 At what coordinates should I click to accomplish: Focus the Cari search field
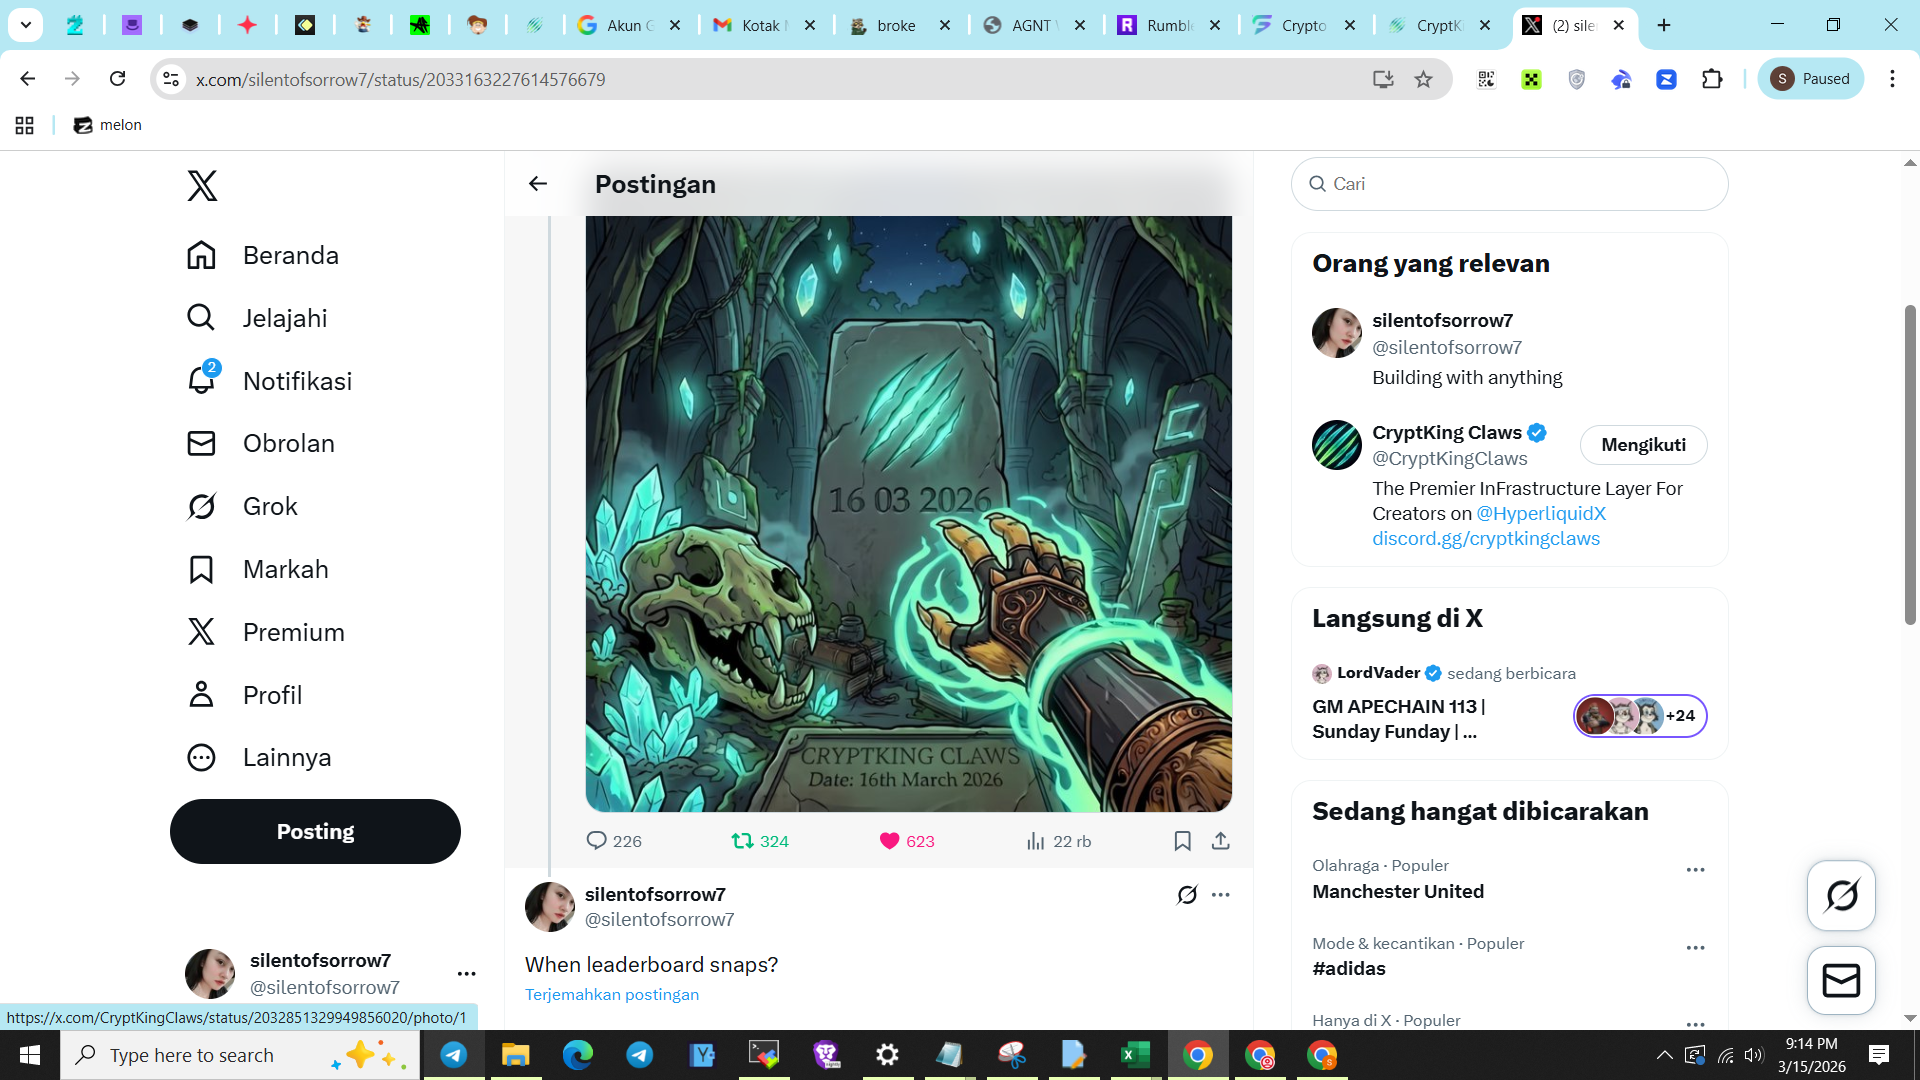(x=1509, y=184)
